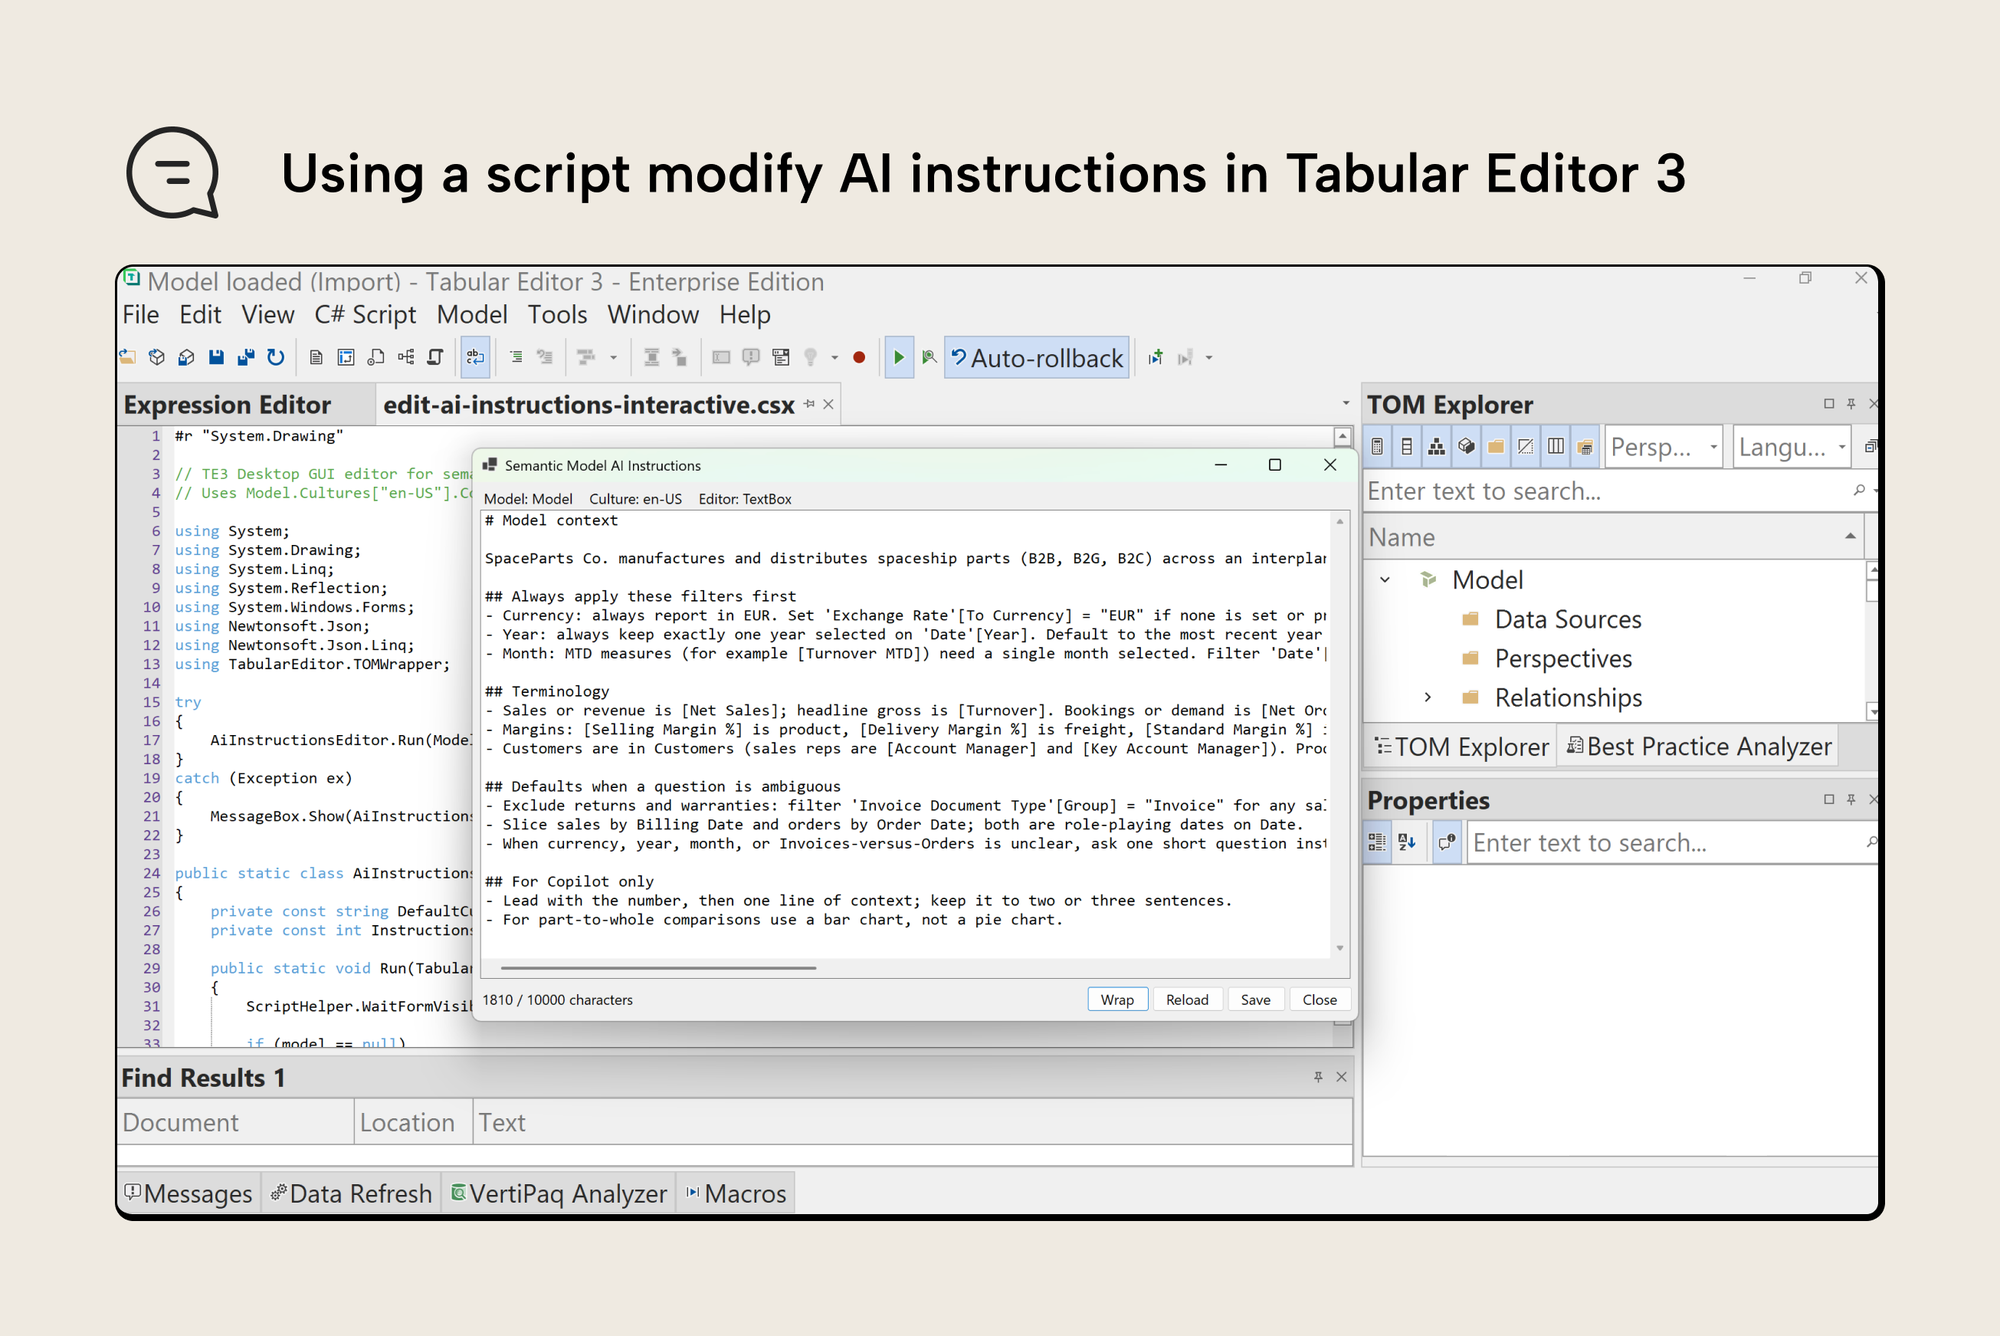This screenshot has width=2000, height=1336.
Task: Pin the edit-ai-instructions-interactive.csx document tab
Action: tap(809, 404)
